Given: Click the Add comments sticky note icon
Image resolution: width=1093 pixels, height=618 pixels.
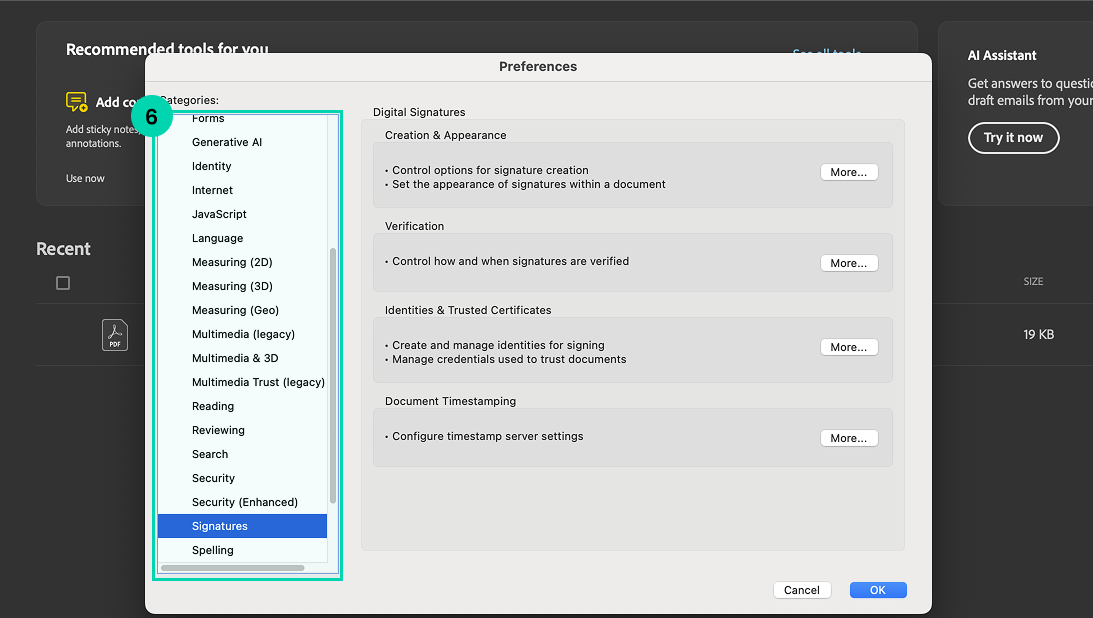Looking at the screenshot, I should click(x=77, y=102).
